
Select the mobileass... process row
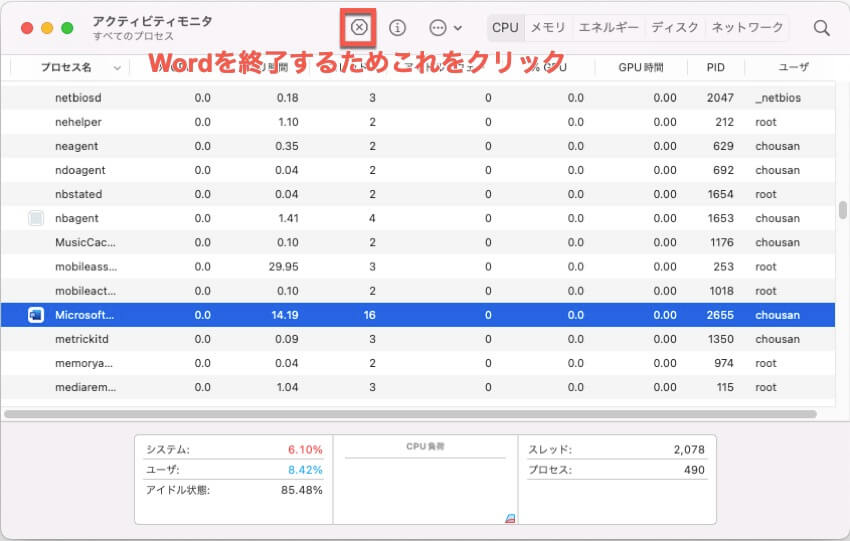(x=417, y=267)
